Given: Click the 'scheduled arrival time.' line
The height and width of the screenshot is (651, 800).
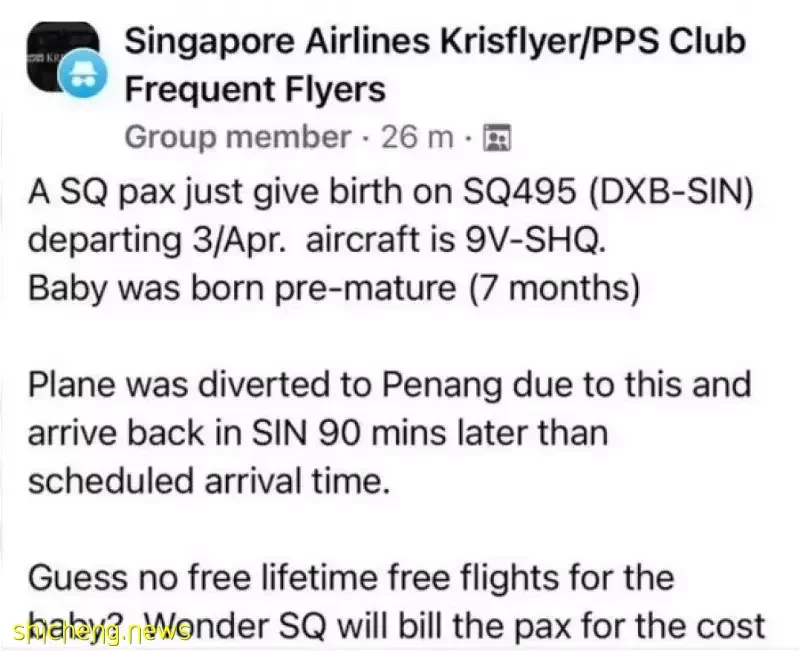Looking at the screenshot, I should (x=209, y=481).
